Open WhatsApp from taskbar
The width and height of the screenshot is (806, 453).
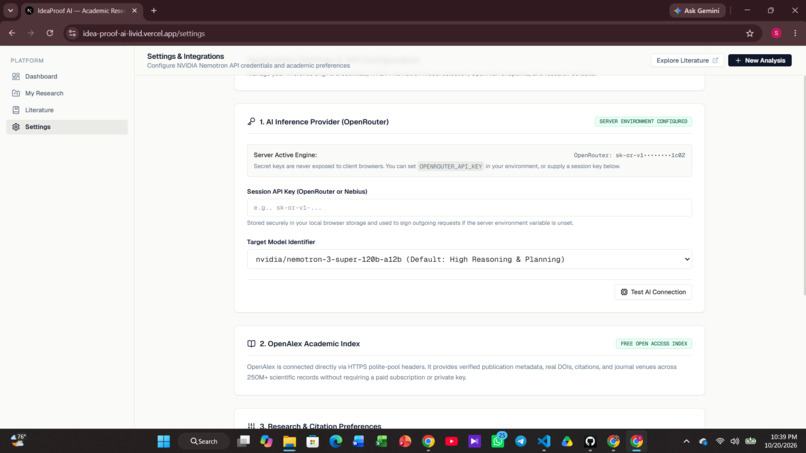point(498,441)
